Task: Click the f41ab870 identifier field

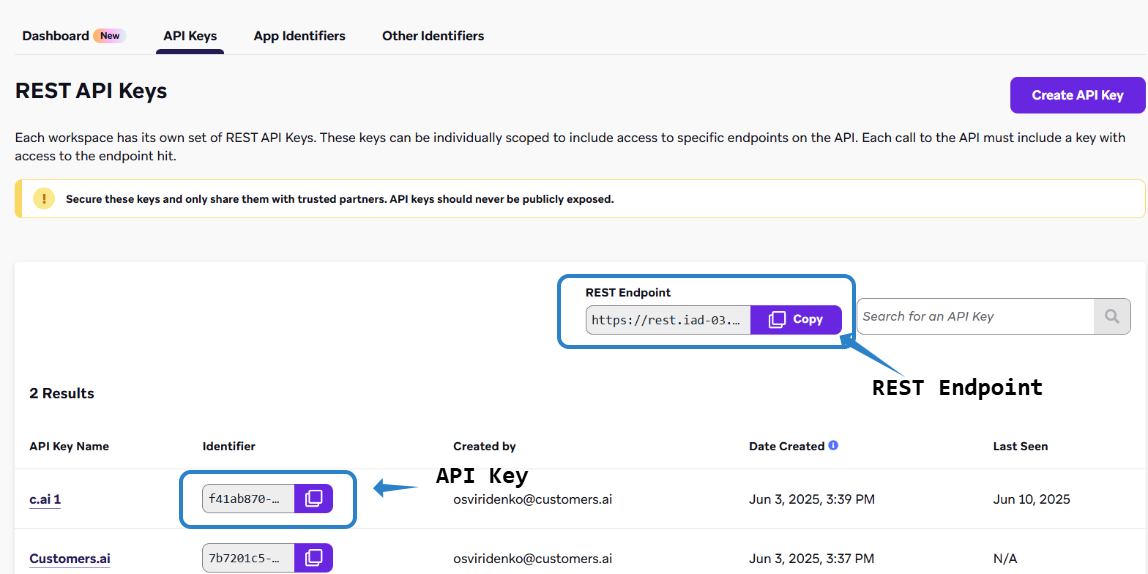Action: pyautogui.click(x=248, y=499)
